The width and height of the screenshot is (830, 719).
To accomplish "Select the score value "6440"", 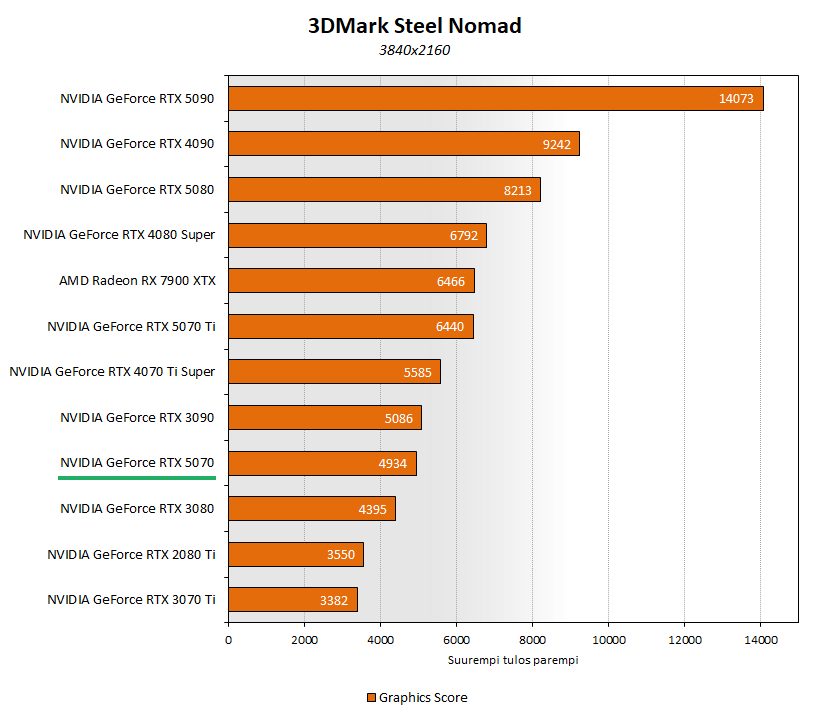I will click(450, 327).
